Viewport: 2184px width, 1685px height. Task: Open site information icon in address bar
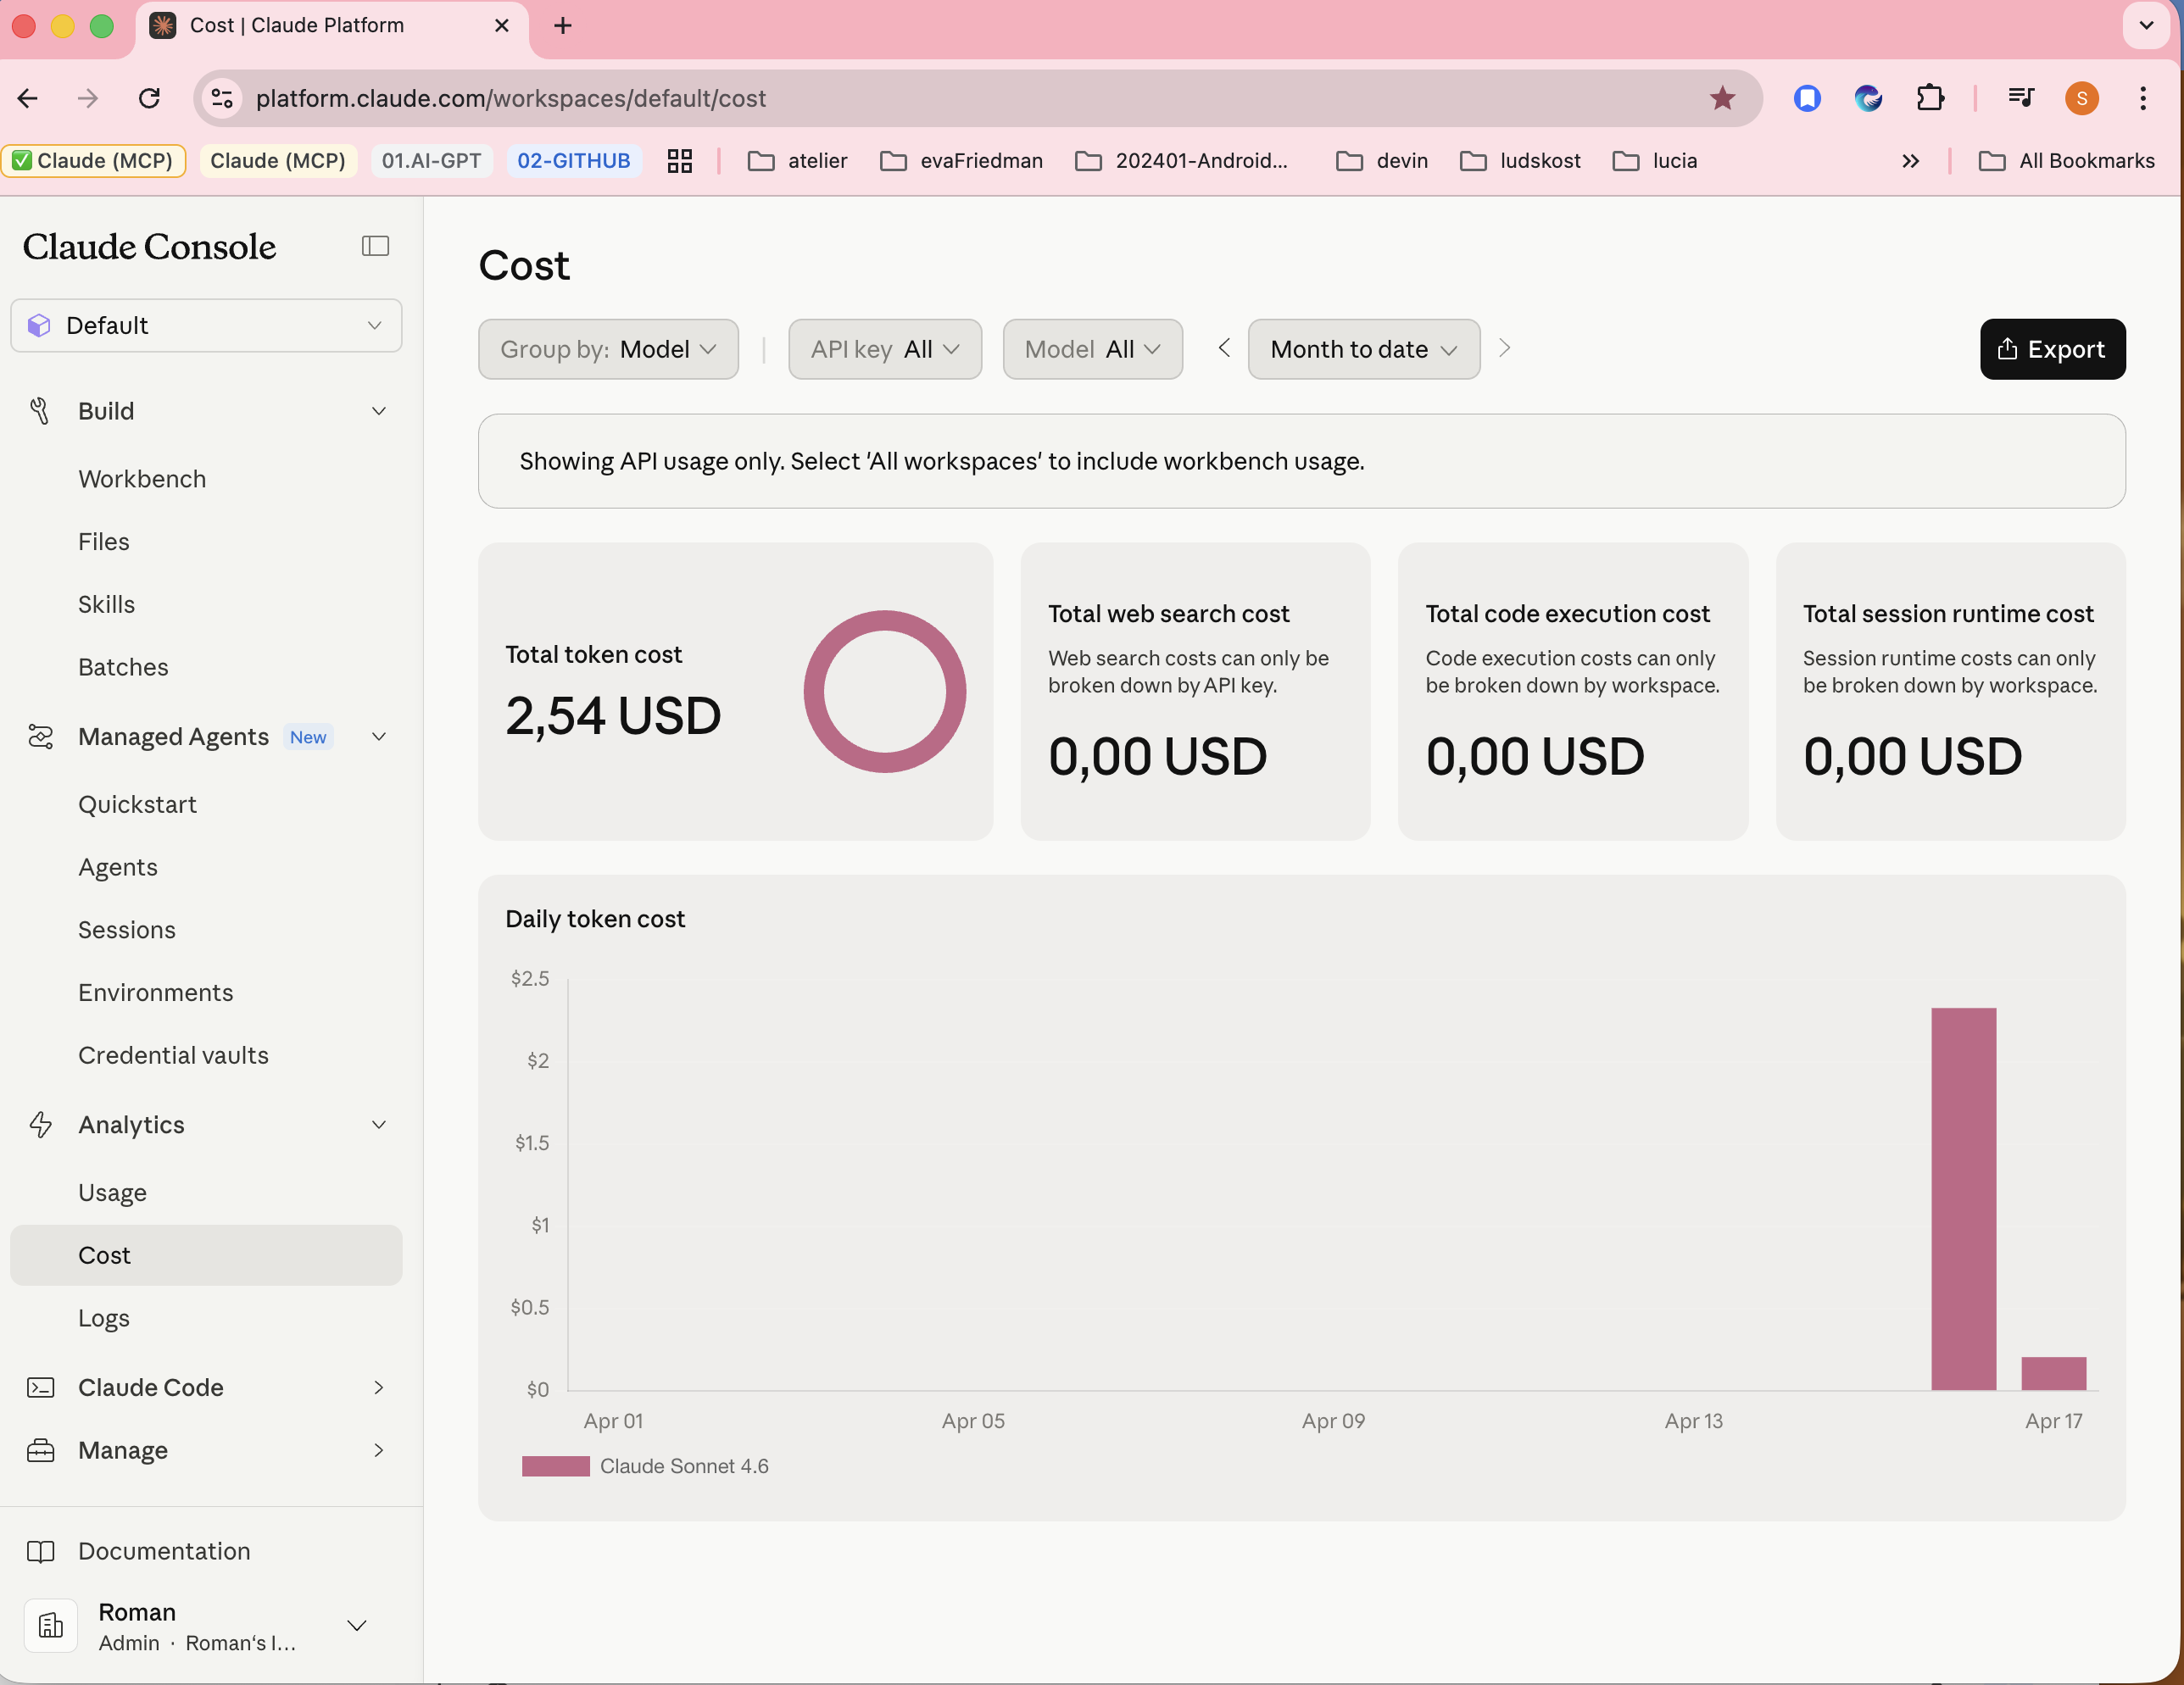coord(222,98)
